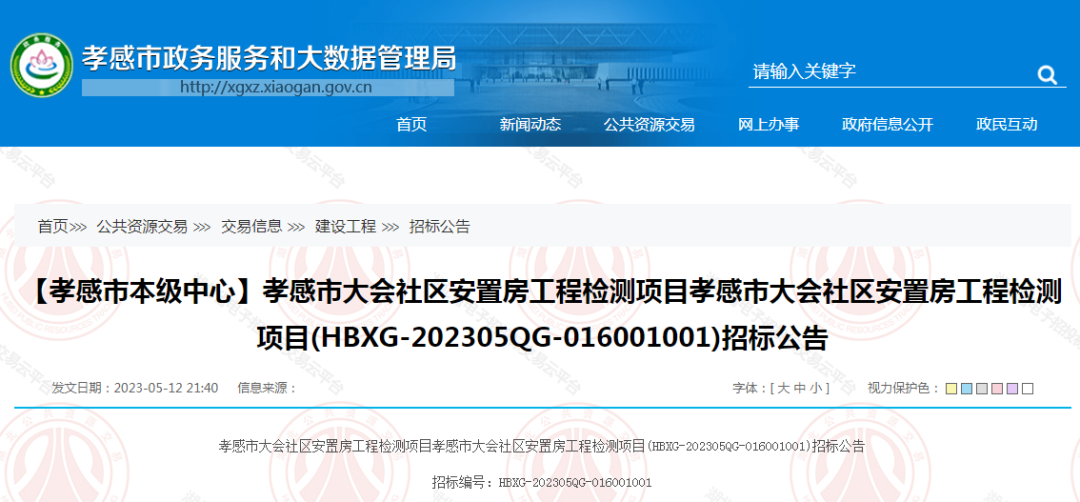Open the 新闻动态 navigation menu item
Screen dimensions: 1080x502
click(530, 125)
